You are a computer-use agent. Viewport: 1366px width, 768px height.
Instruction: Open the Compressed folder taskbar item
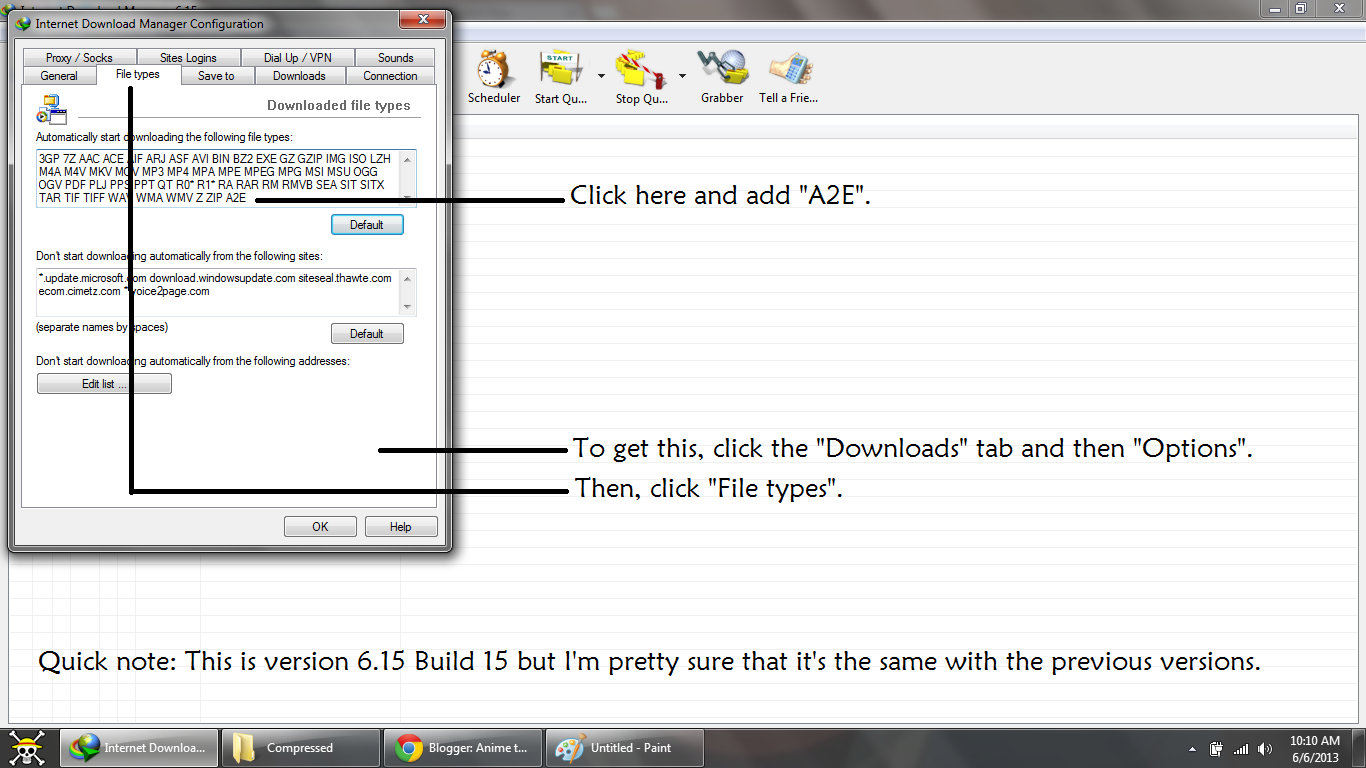299,748
